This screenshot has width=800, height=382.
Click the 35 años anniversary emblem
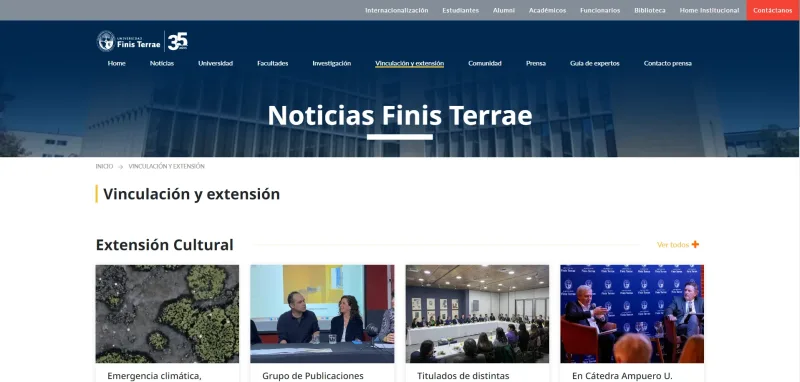tap(178, 41)
